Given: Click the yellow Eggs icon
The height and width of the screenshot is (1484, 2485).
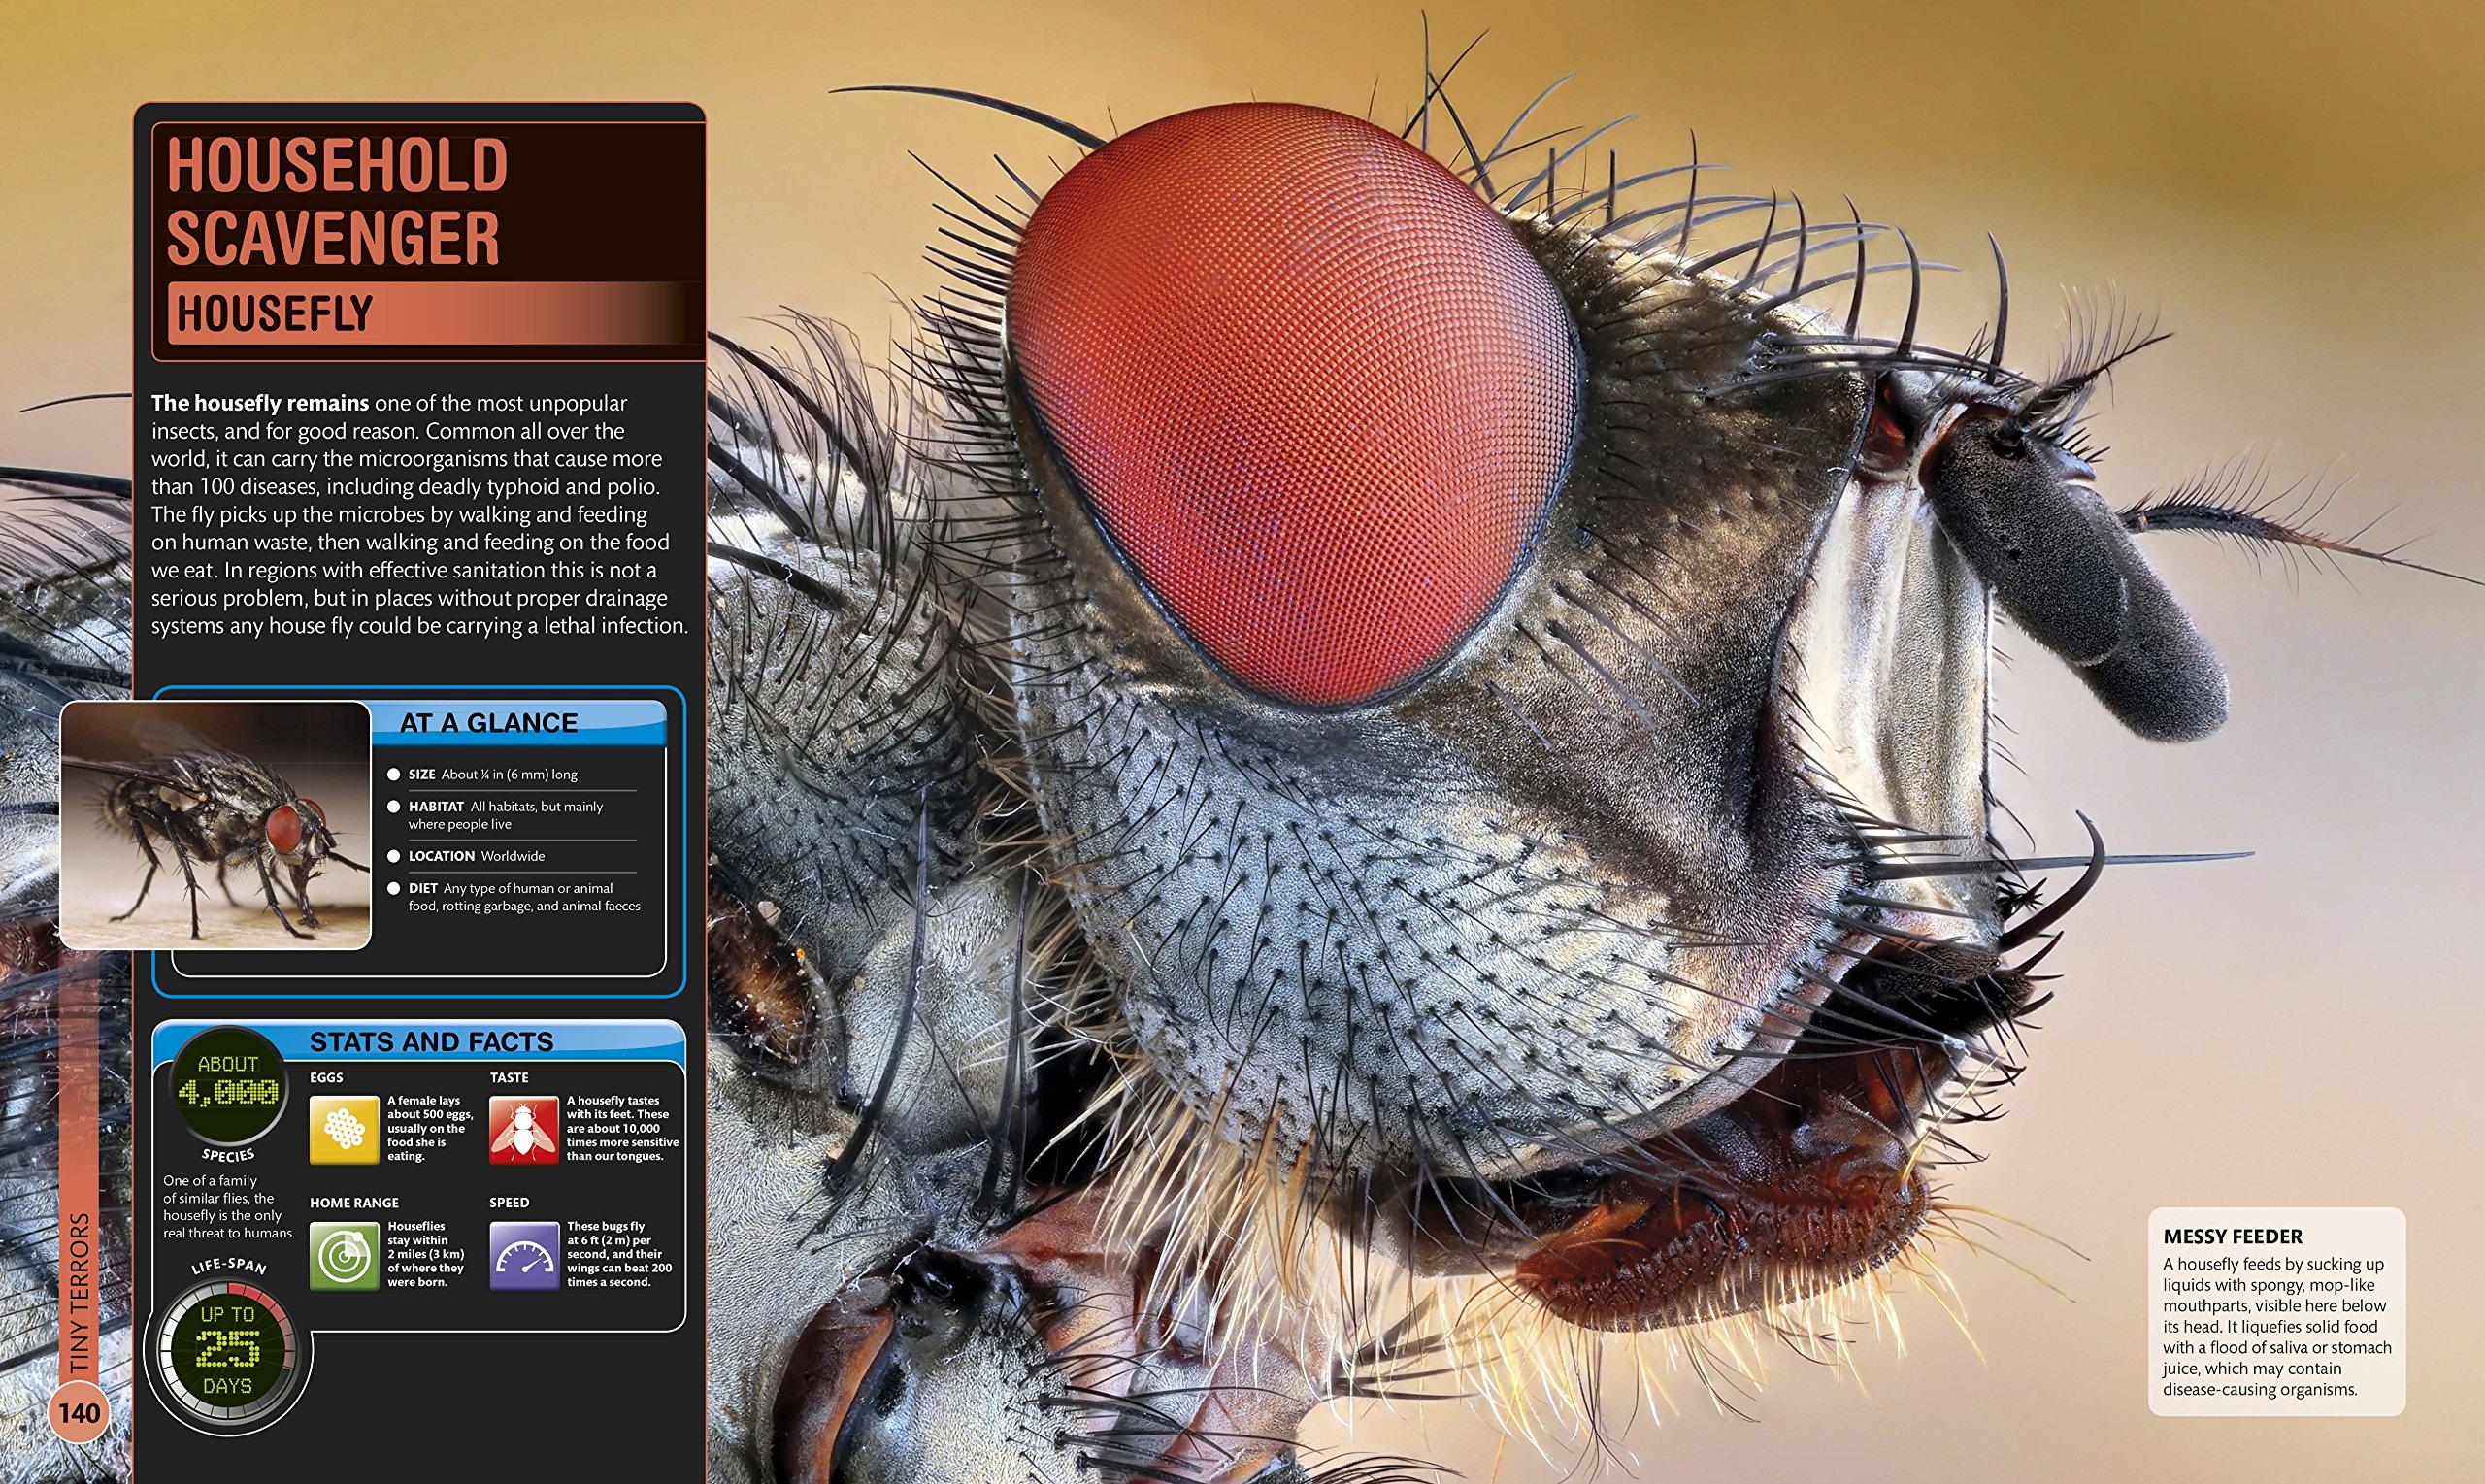Looking at the screenshot, I should click(344, 1129).
